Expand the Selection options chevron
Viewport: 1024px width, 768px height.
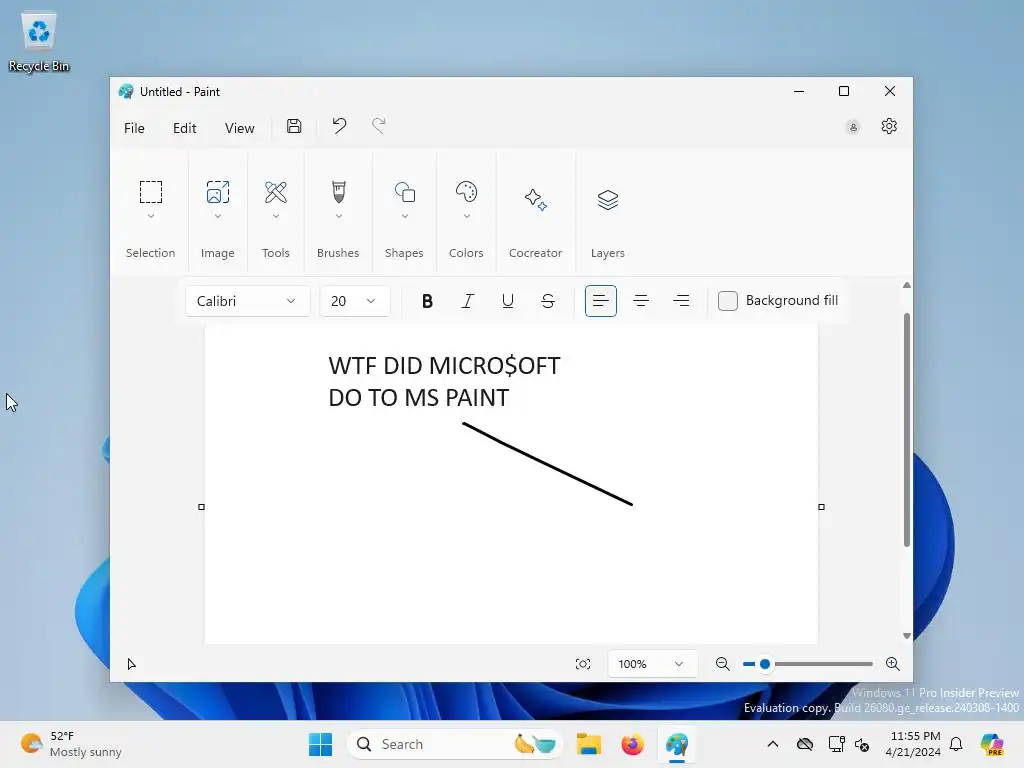click(151, 216)
